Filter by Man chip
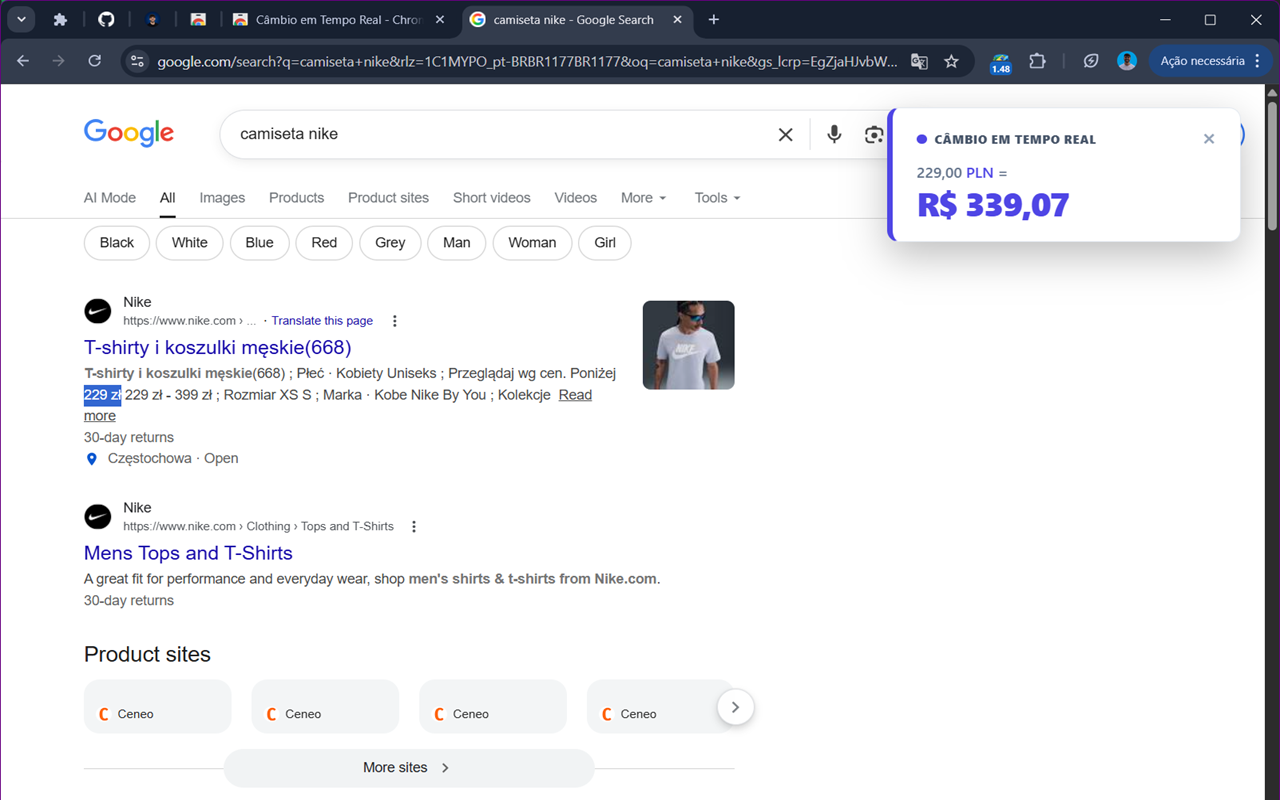The width and height of the screenshot is (1280, 800). click(457, 243)
